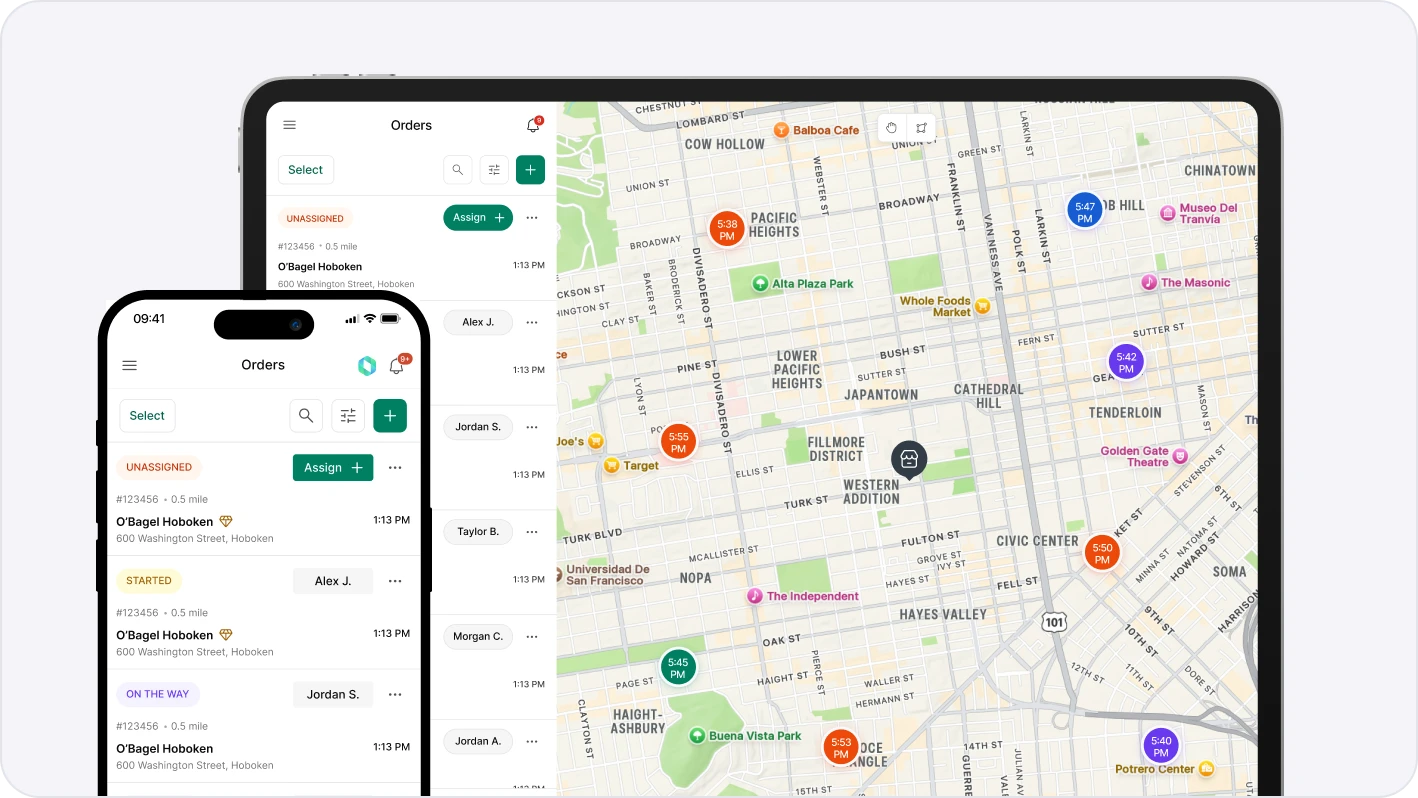Open the hamburger menu on the tablet
This screenshot has height=798, width=1418.
tap(290, 125)
